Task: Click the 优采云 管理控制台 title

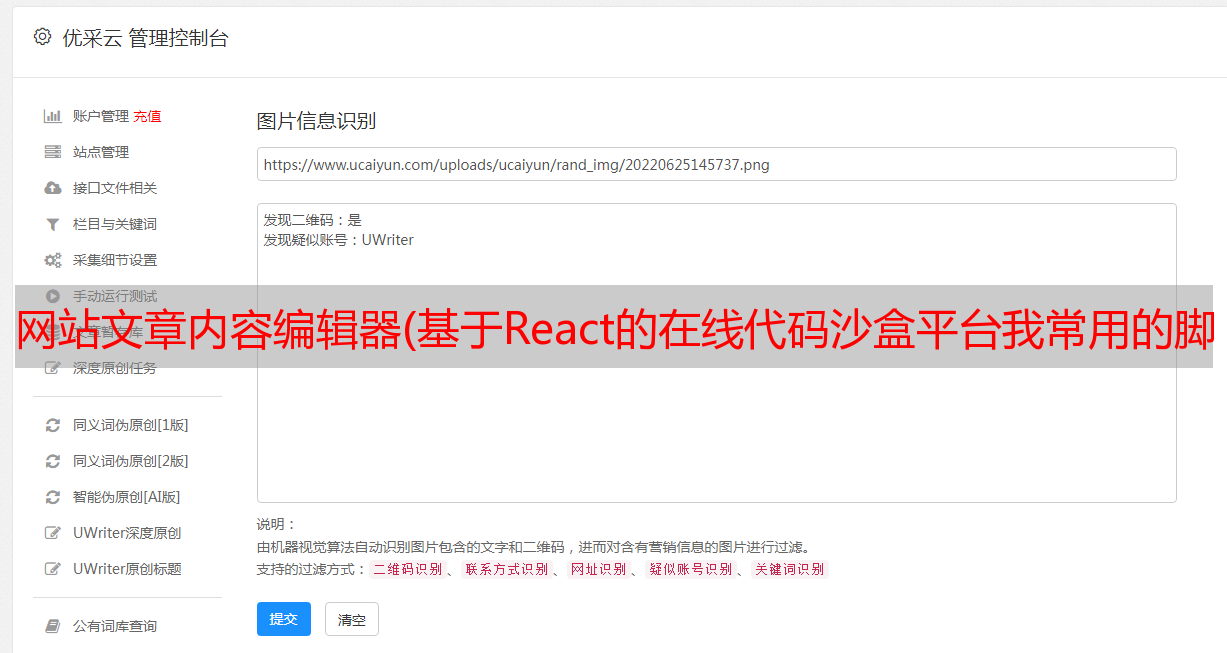Action: 145,38
